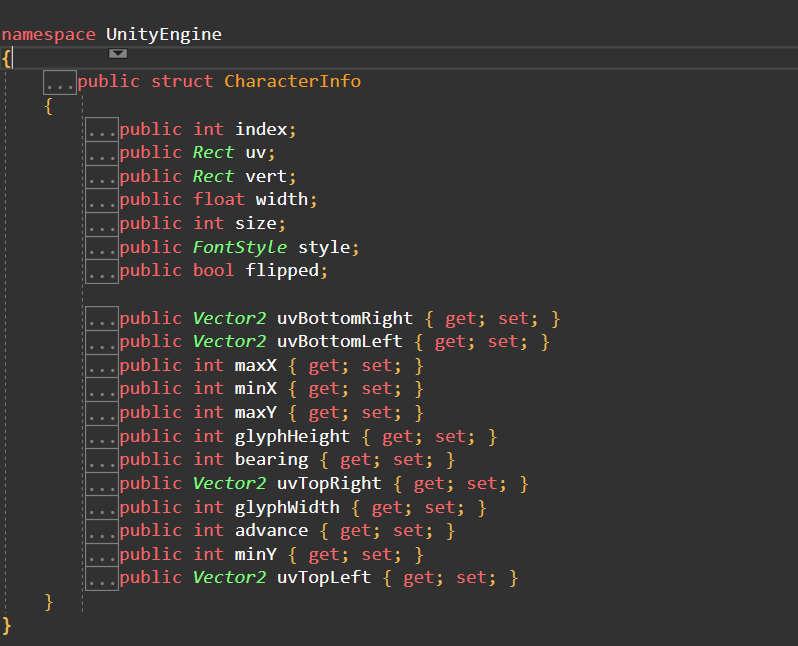Click the 'maxX' property name

[x=255, y=366]
